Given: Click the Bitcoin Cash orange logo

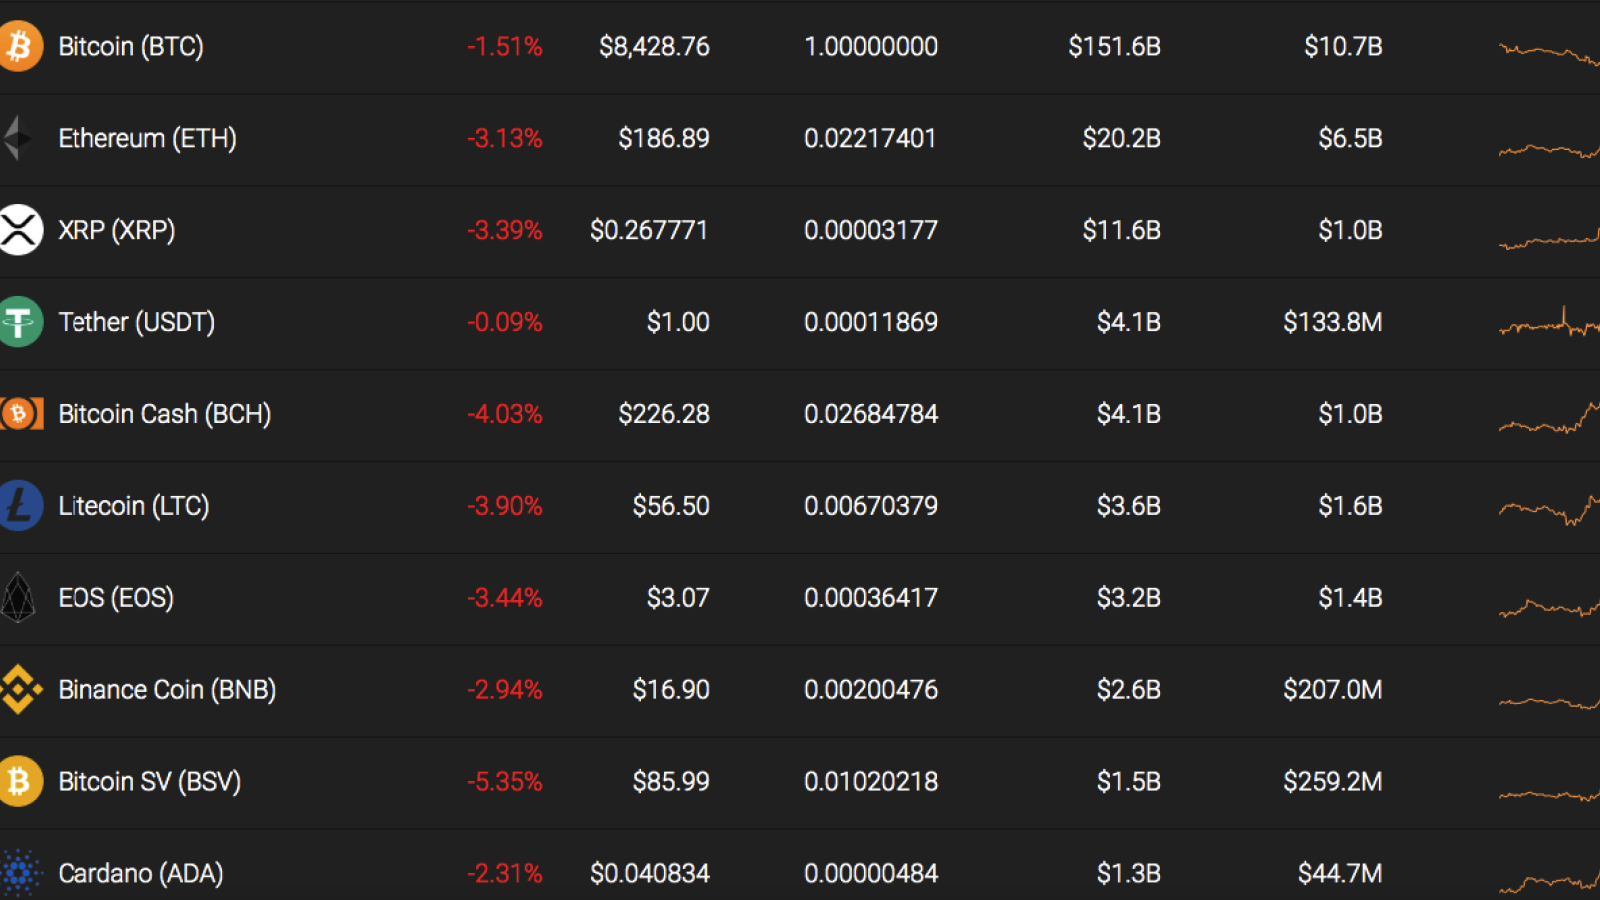Looking at the screenshot, I should tap(20, 414).
